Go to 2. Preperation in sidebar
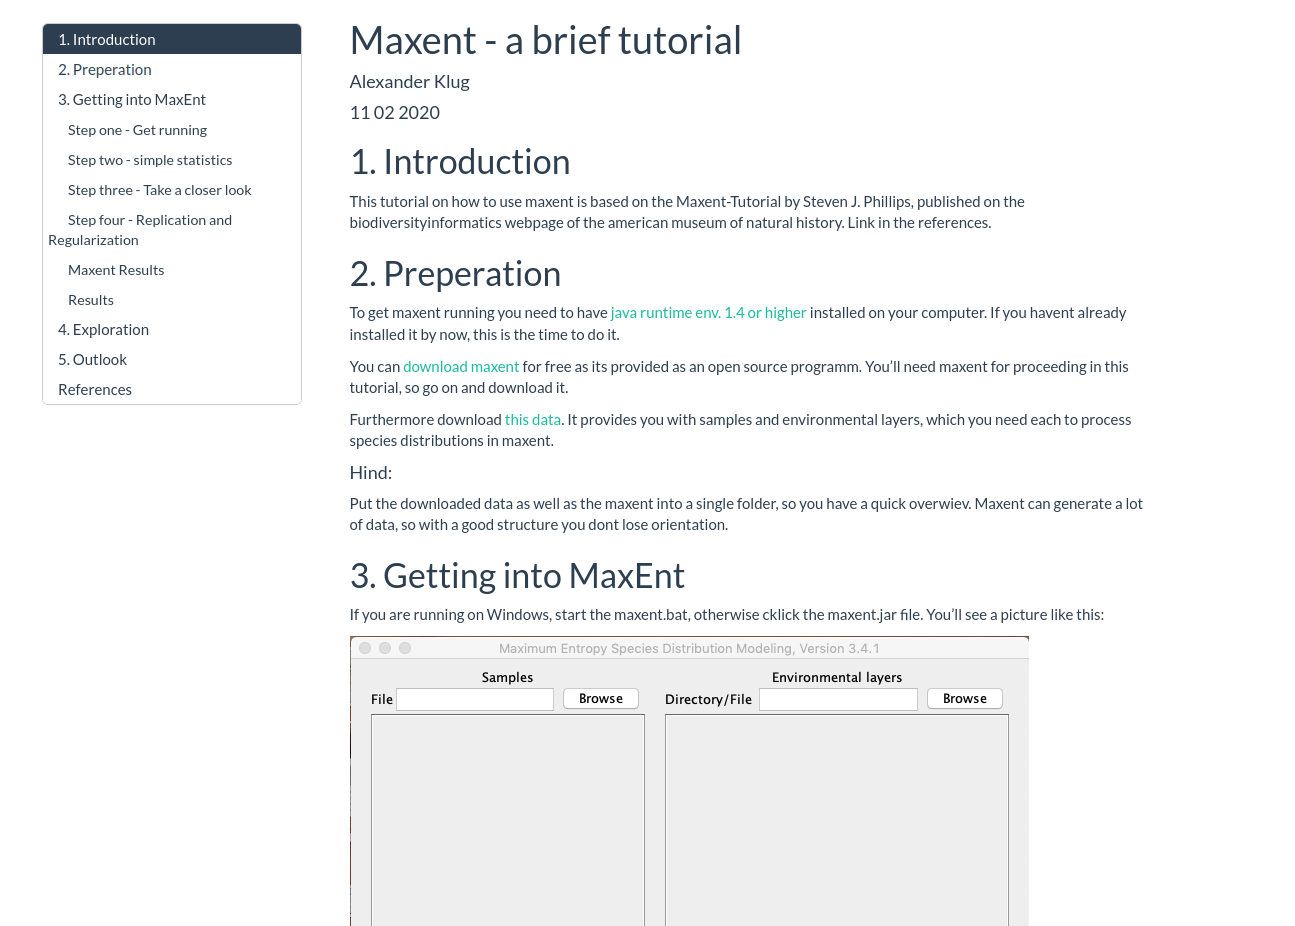This screenshot has width=1295, height=926. tap(105, 70)
